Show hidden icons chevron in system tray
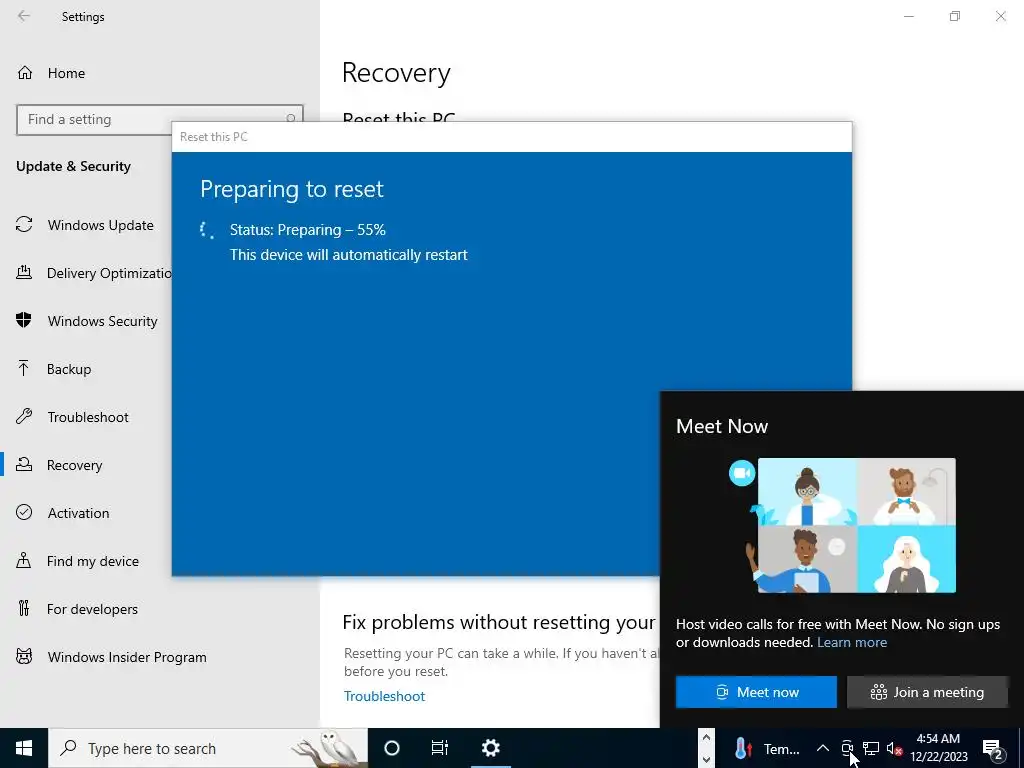Viewport: 1024px width, 768px height. tap(823, 748)
